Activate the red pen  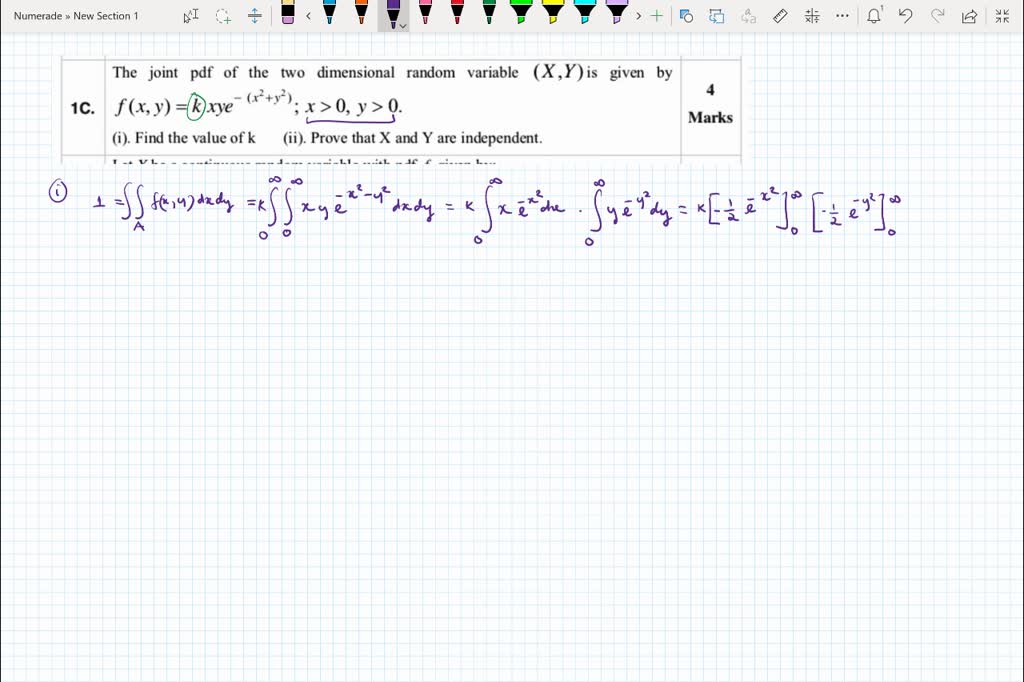pos(456,16)
